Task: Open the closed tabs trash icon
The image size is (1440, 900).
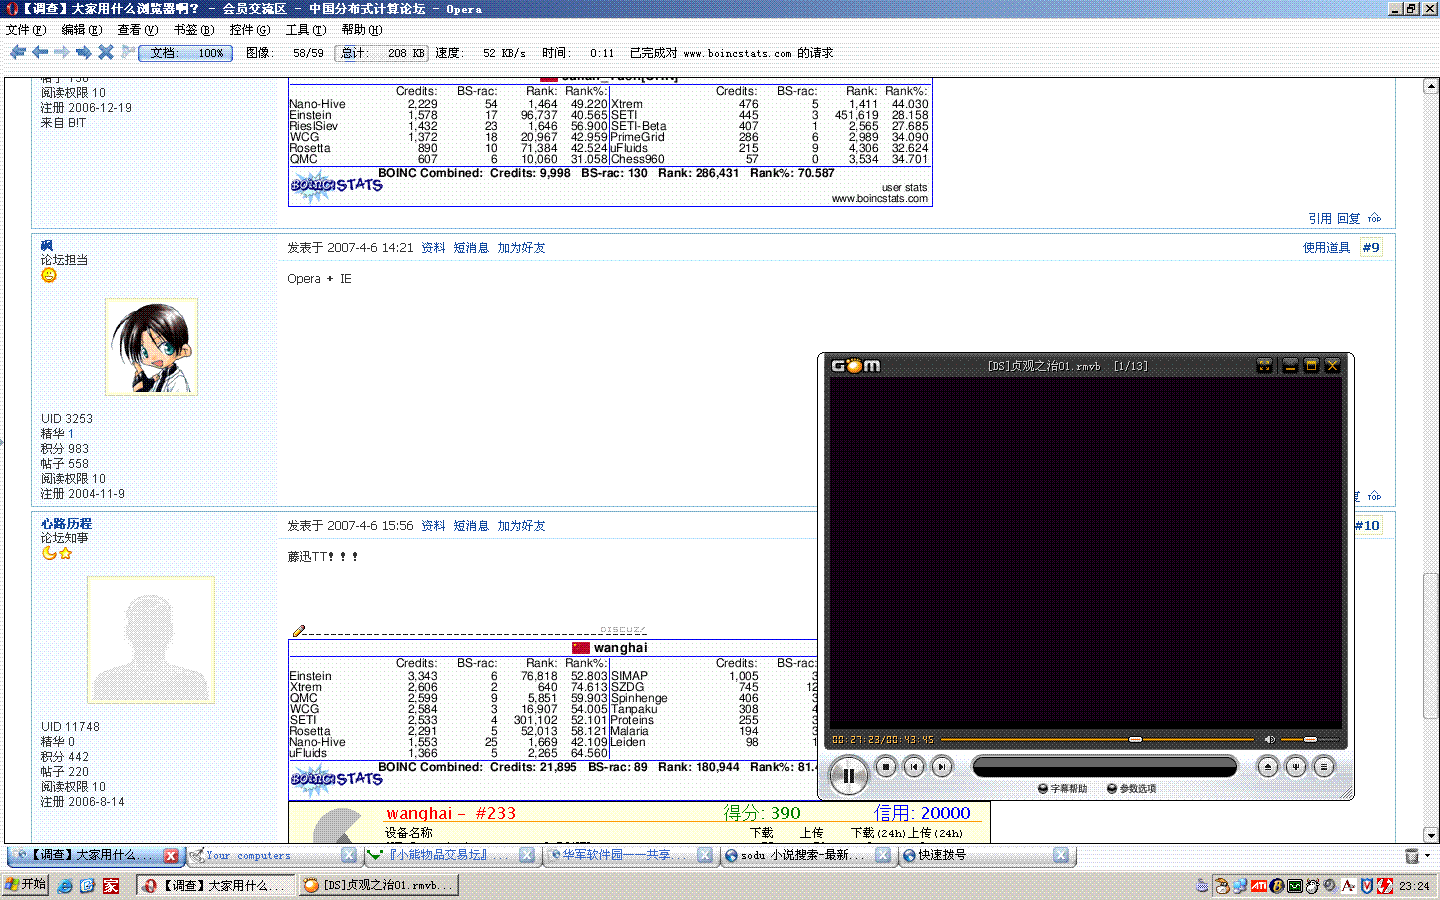Action: (x=1412, y=856)
